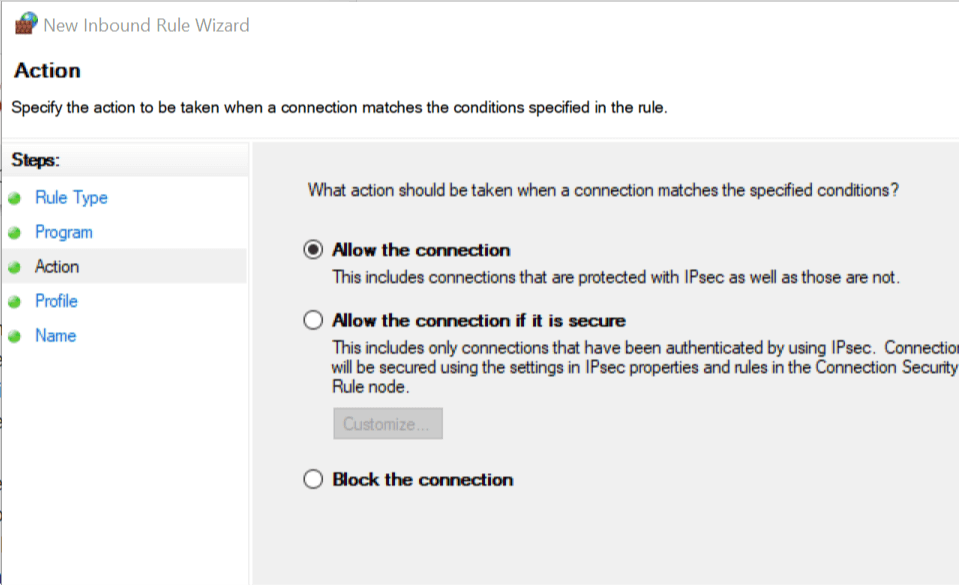This screenshot has width=959, height=585.
Task: Click the green bullet beside Profile
Action: (x=15, y=302)
